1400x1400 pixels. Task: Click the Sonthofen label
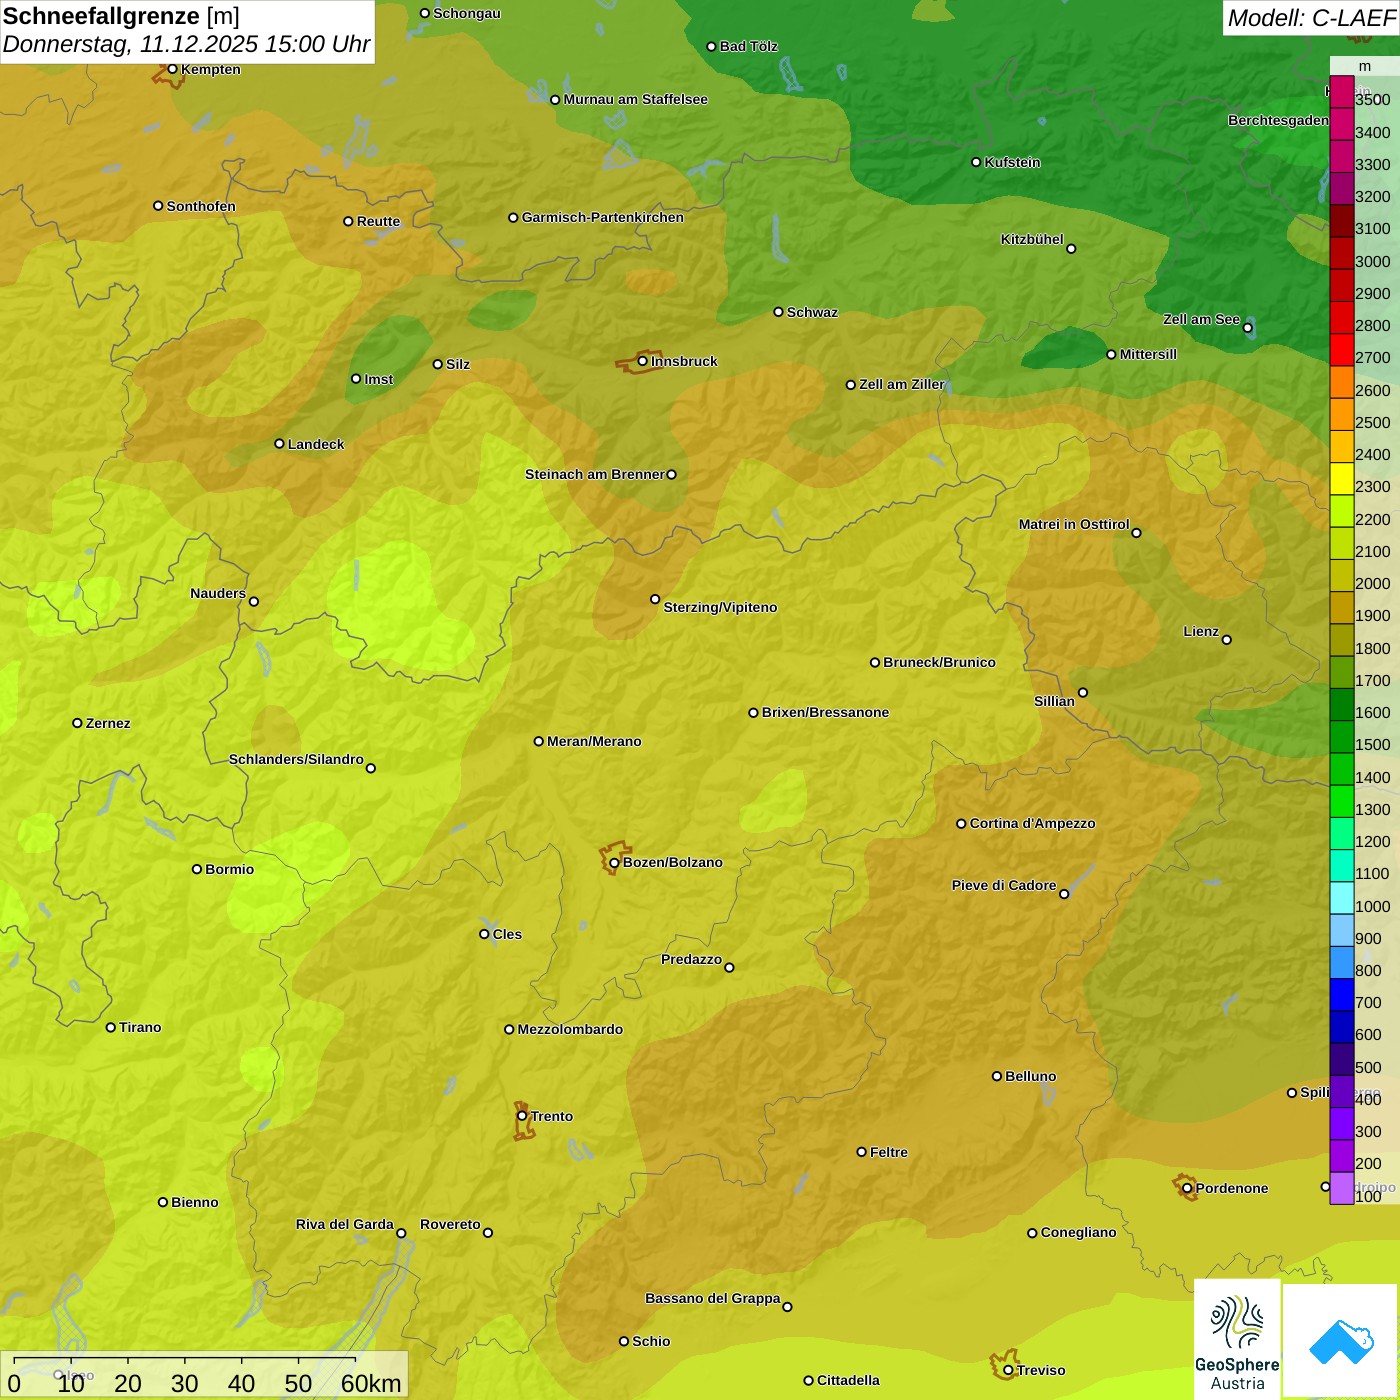pyautogui.click(x=201, y=206)
